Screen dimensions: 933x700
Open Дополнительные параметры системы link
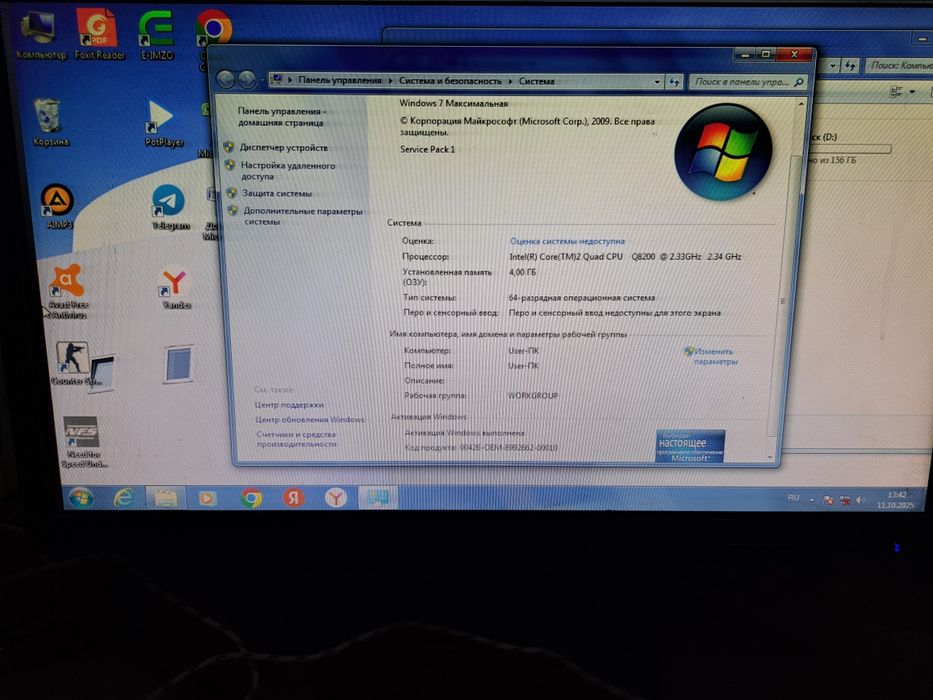[x=303, y=216]
